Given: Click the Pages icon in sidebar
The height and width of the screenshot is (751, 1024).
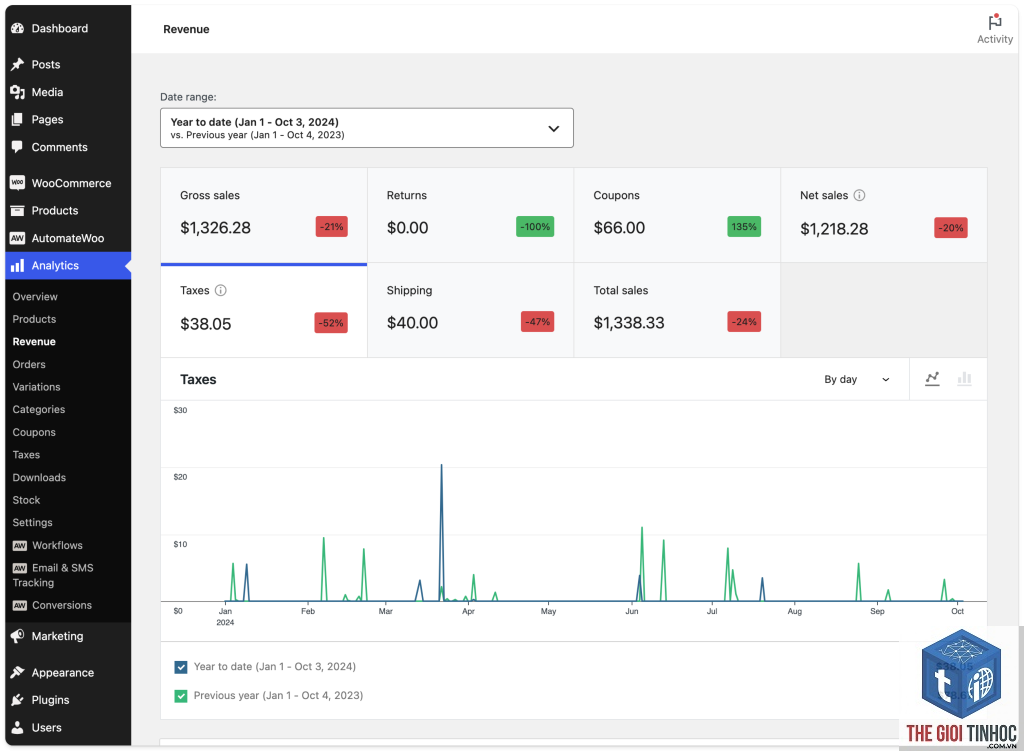Looking at the screenshot, I should 18,120.
